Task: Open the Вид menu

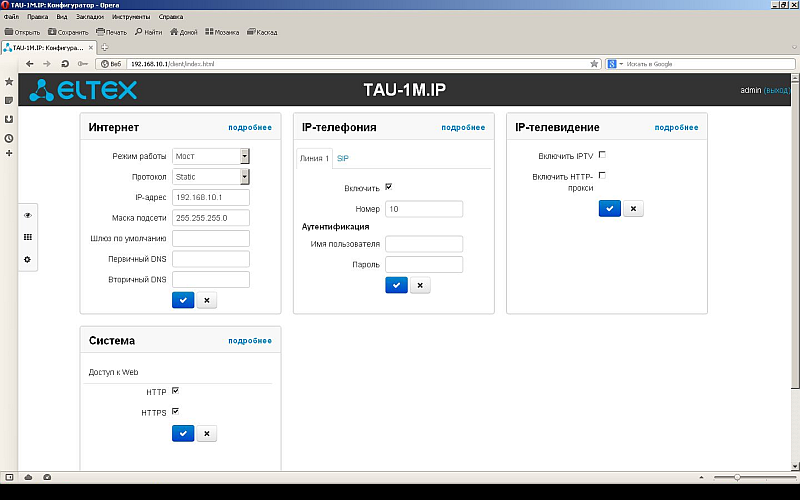Action: tap(62, 17)
